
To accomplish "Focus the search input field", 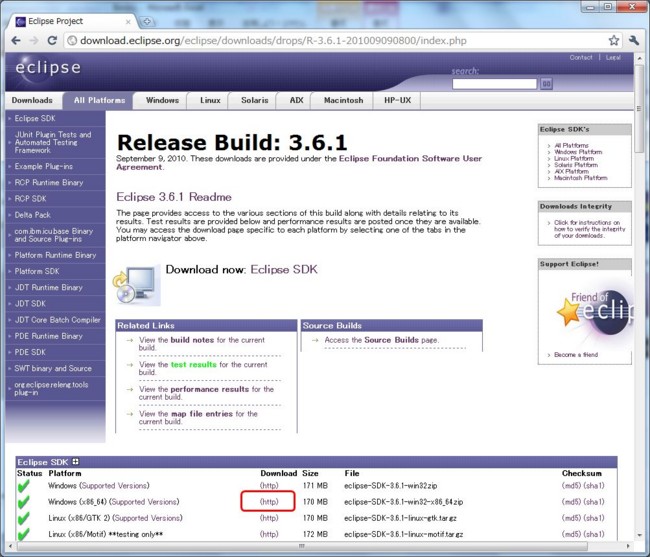I will click(495, 84).
